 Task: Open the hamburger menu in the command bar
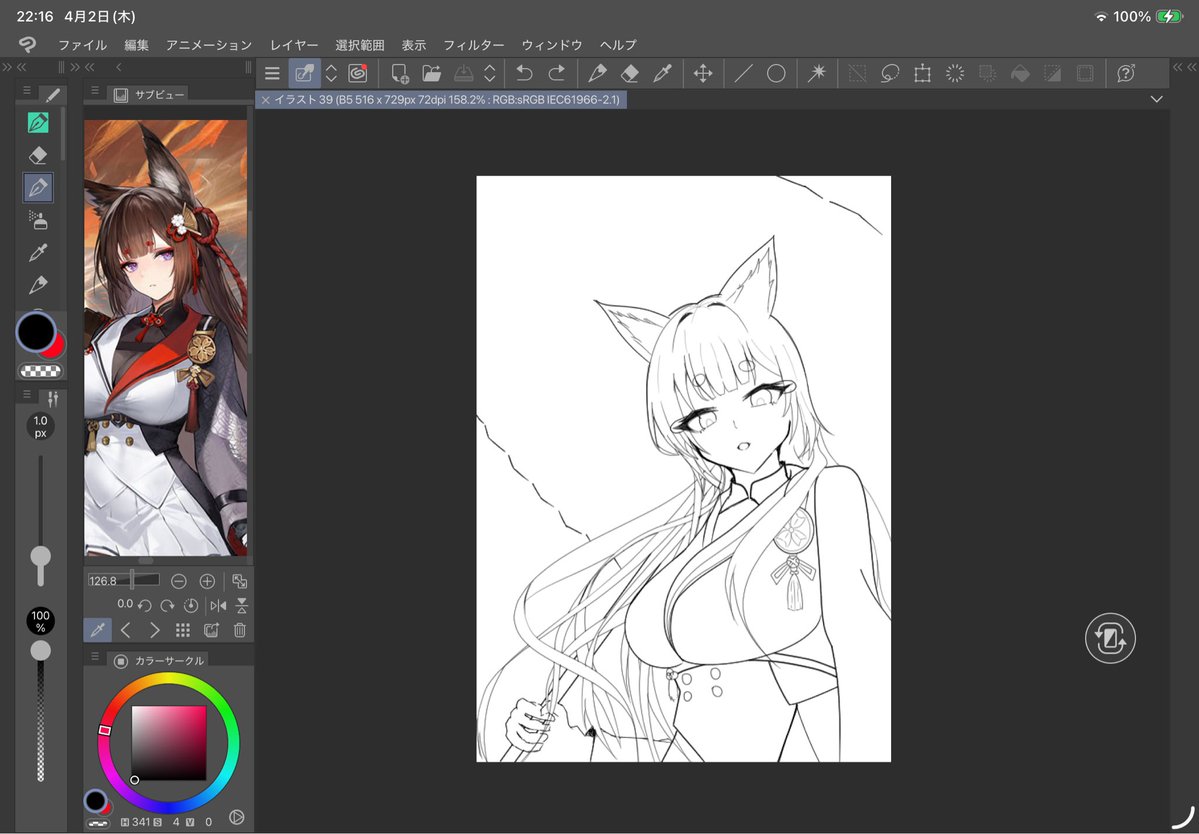[272, 73]
